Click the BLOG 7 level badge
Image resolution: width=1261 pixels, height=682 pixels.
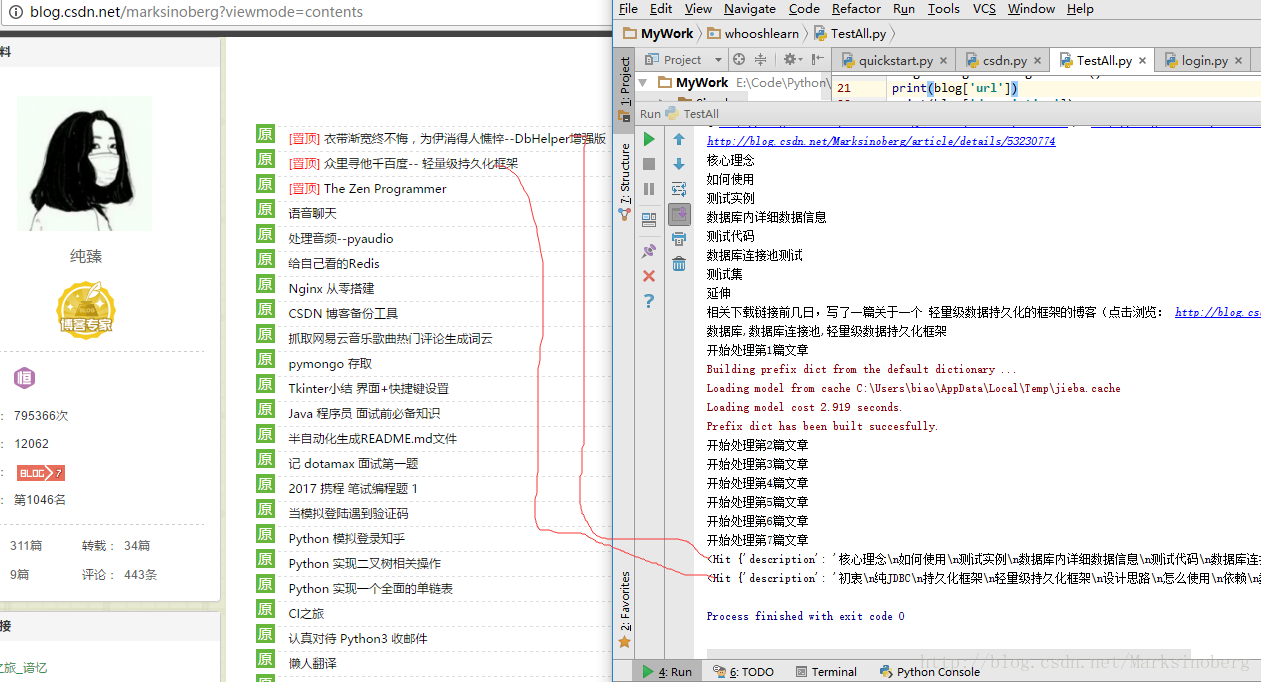coord(41,473)
